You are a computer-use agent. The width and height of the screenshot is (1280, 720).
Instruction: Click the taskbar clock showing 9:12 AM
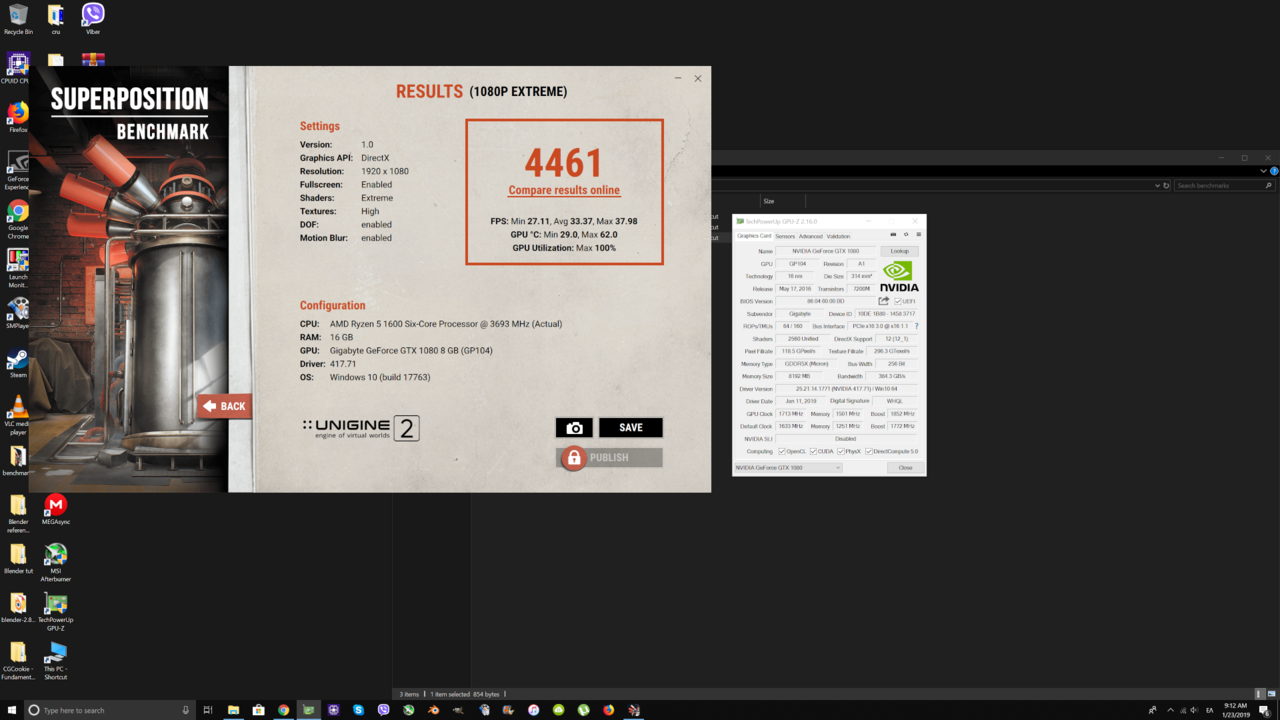pos(1235,710)
